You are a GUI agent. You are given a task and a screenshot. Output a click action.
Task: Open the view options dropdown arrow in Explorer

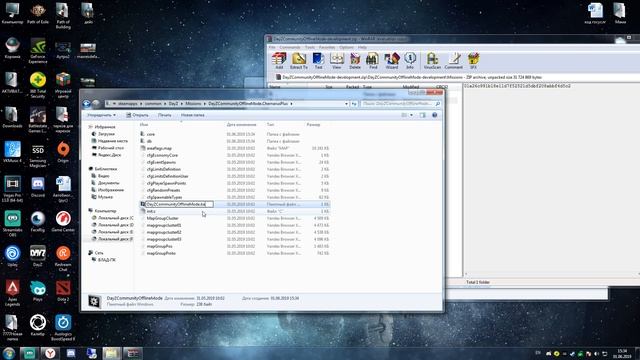(411, 116)
